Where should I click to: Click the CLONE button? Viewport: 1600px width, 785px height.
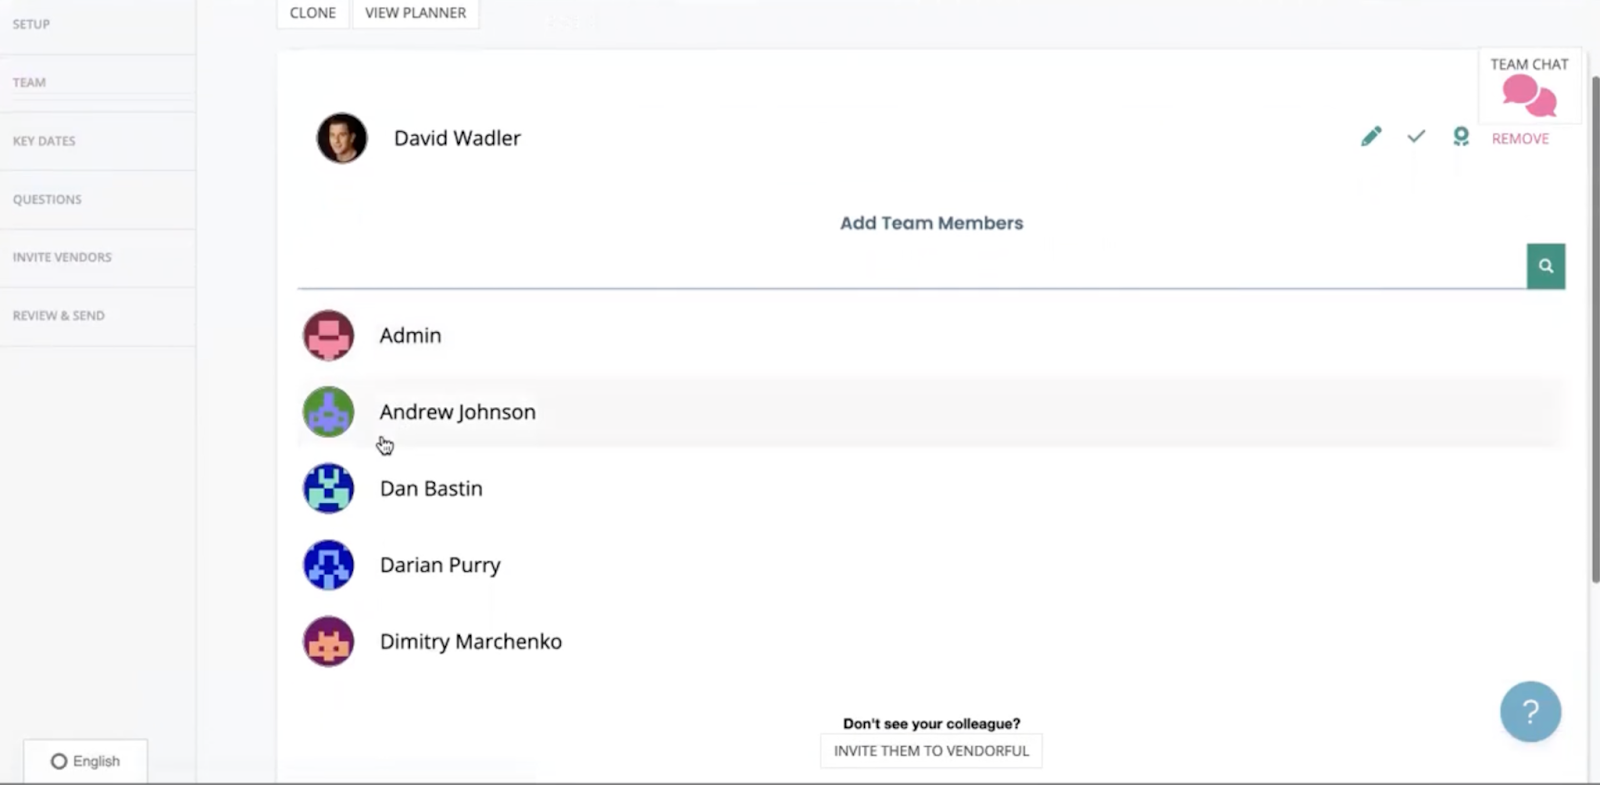point(312,12)
